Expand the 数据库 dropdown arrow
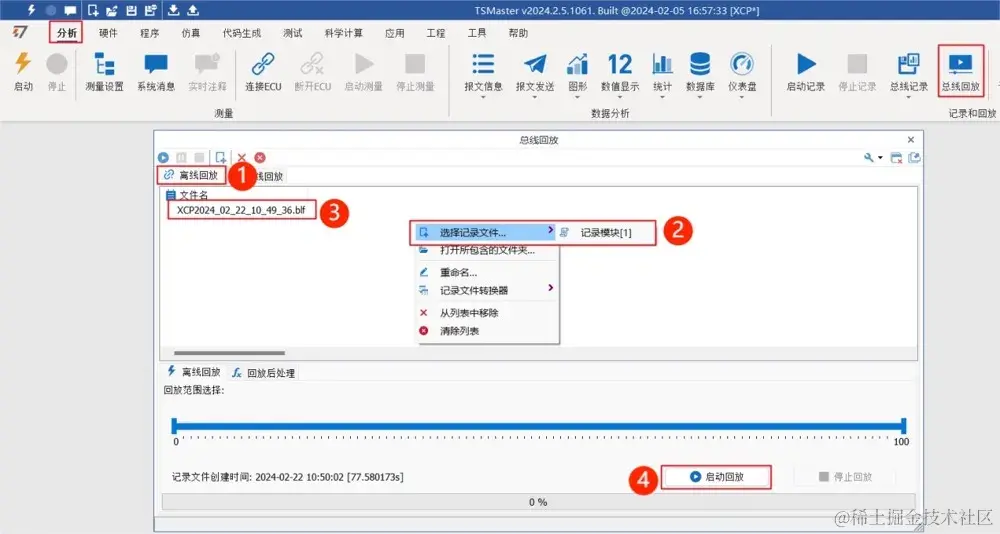1000x534 pixels. pos(700,97)
